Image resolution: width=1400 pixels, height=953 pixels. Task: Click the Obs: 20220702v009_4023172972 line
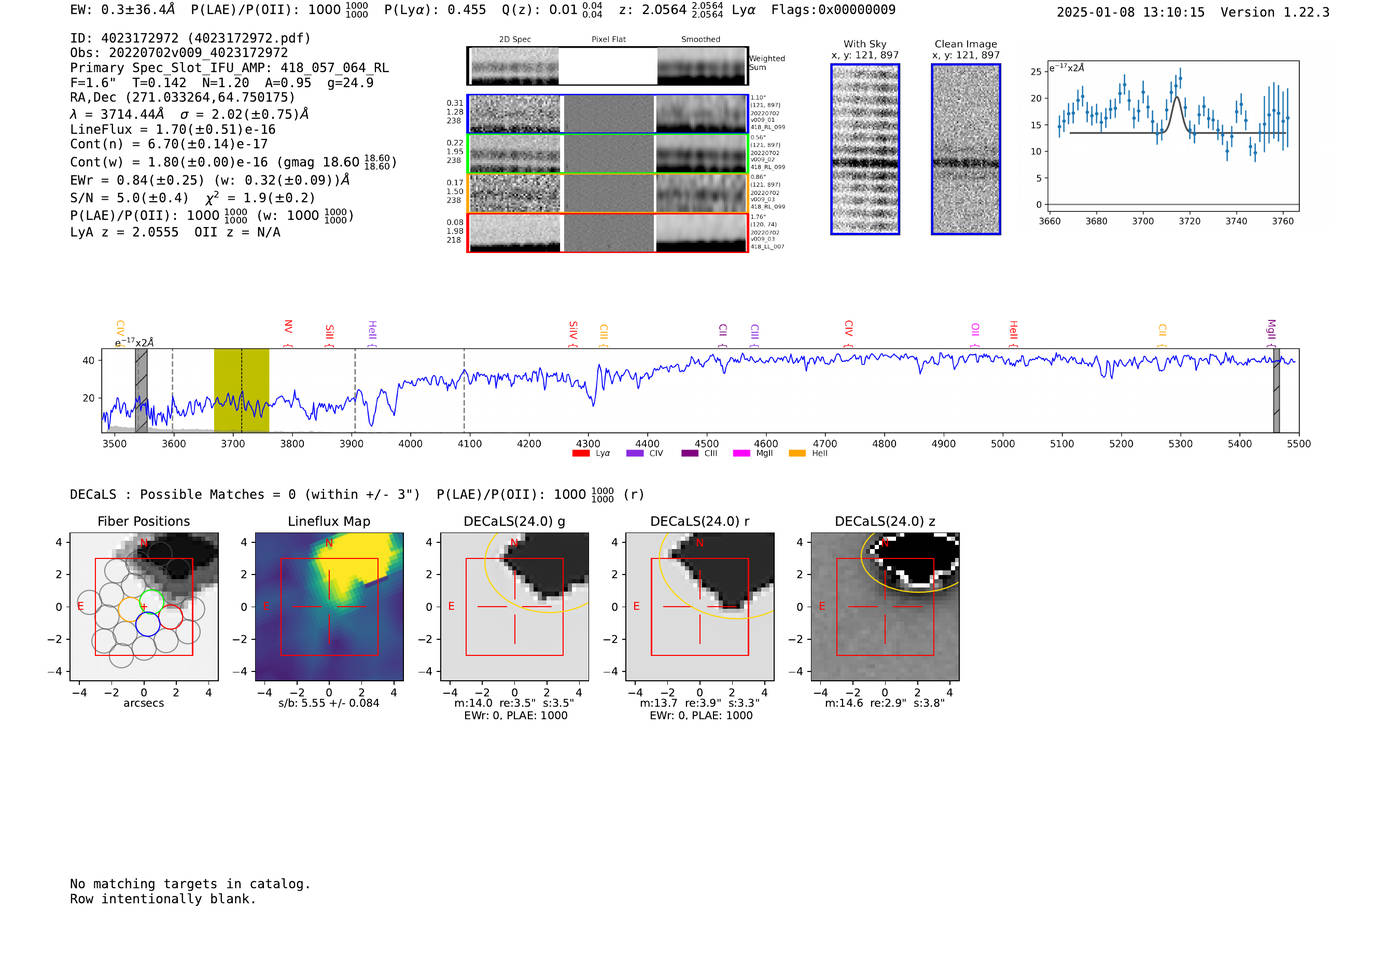coord(179,53)
